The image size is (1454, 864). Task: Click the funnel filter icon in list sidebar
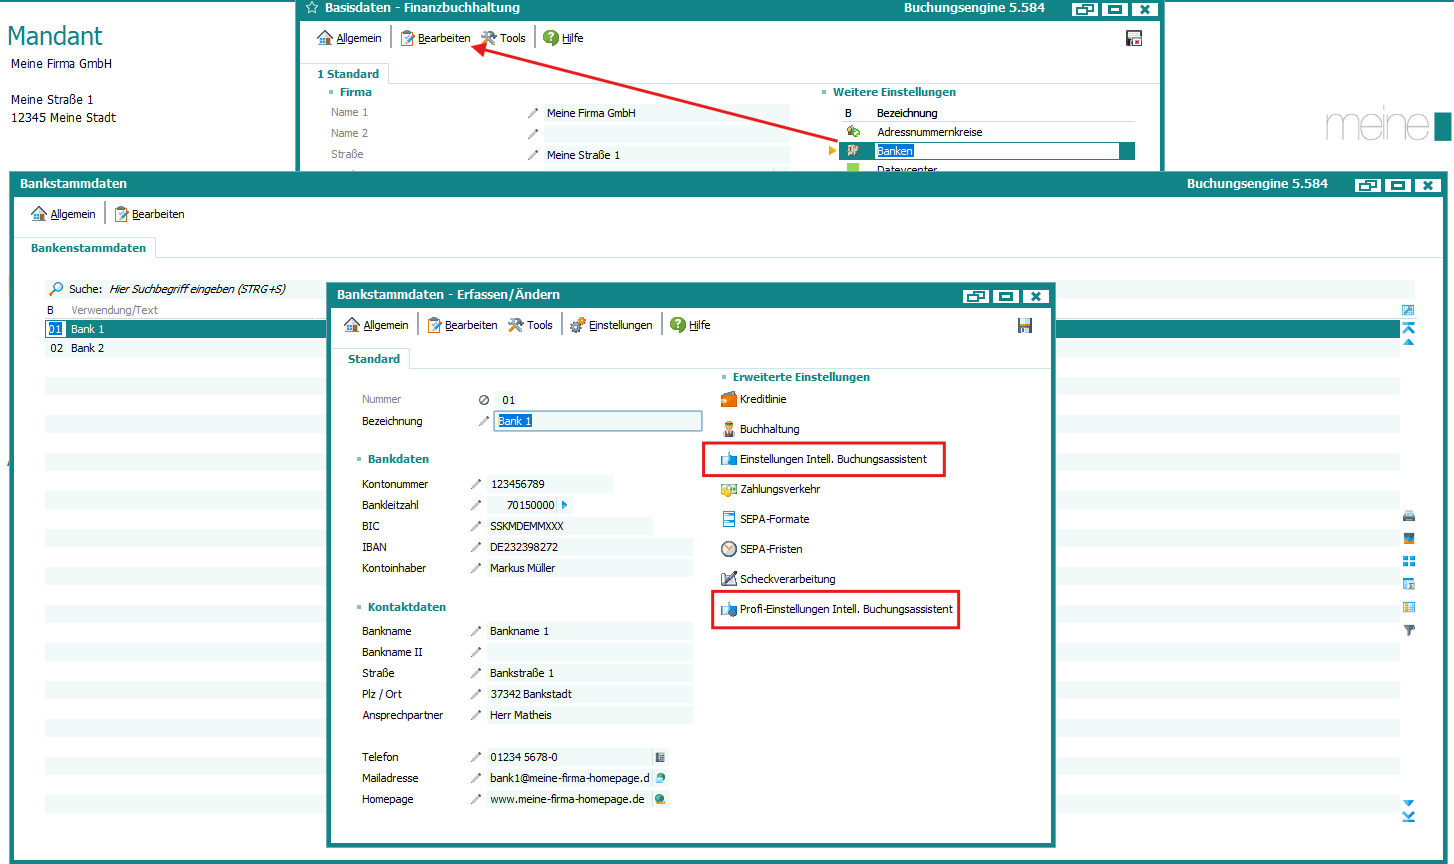[1409, 630]
